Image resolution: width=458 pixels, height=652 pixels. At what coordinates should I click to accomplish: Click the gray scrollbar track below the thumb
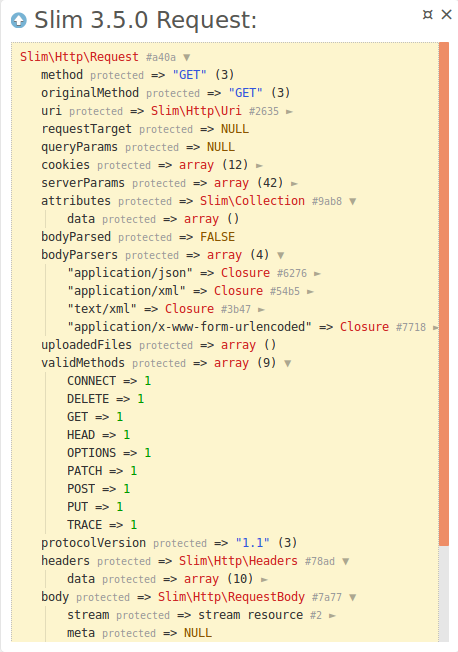pyautogui.click(x=444, y=594)
